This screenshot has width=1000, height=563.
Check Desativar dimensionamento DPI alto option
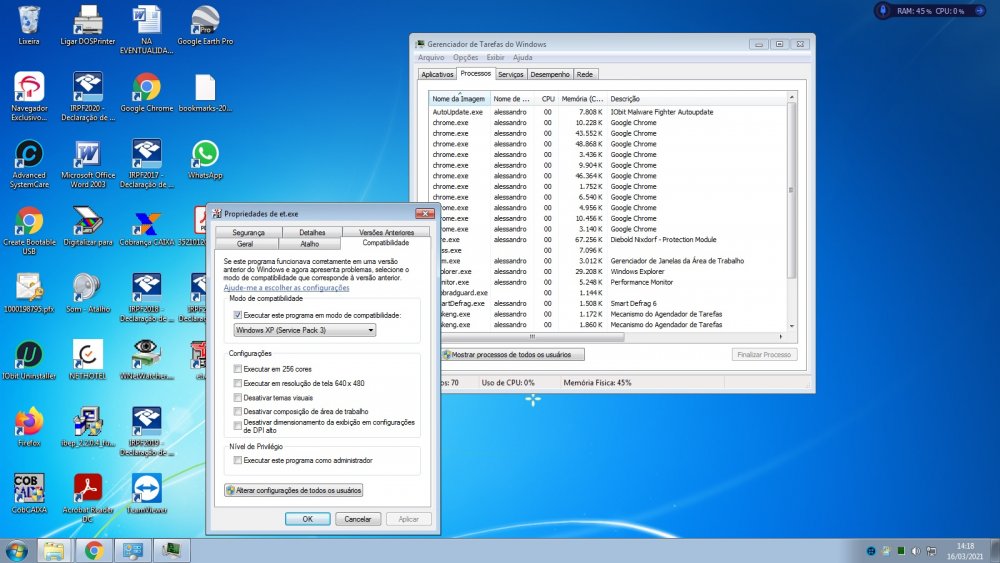point(238,425)
